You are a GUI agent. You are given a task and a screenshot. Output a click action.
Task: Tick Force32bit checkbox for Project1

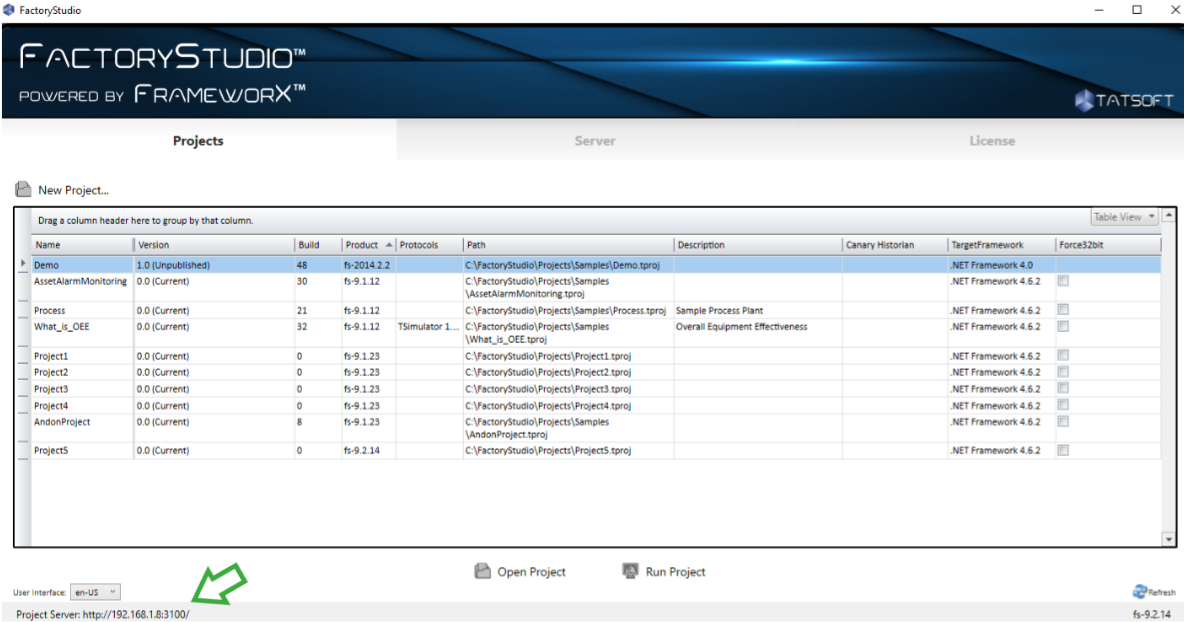coord(1063,356)
